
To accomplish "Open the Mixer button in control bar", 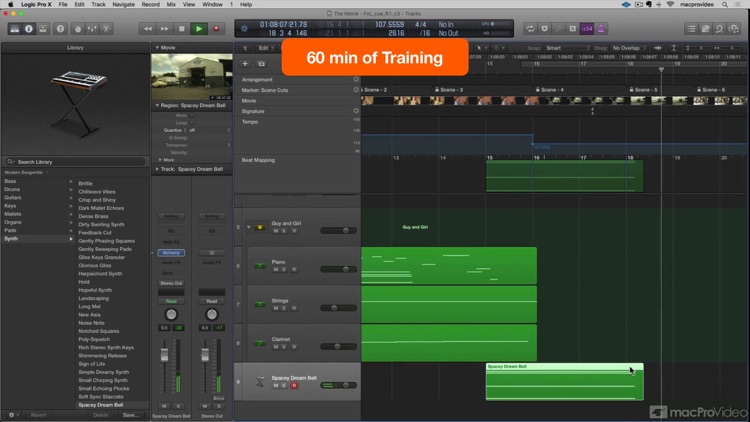I will pyautogui.click(x=92, y=29).
